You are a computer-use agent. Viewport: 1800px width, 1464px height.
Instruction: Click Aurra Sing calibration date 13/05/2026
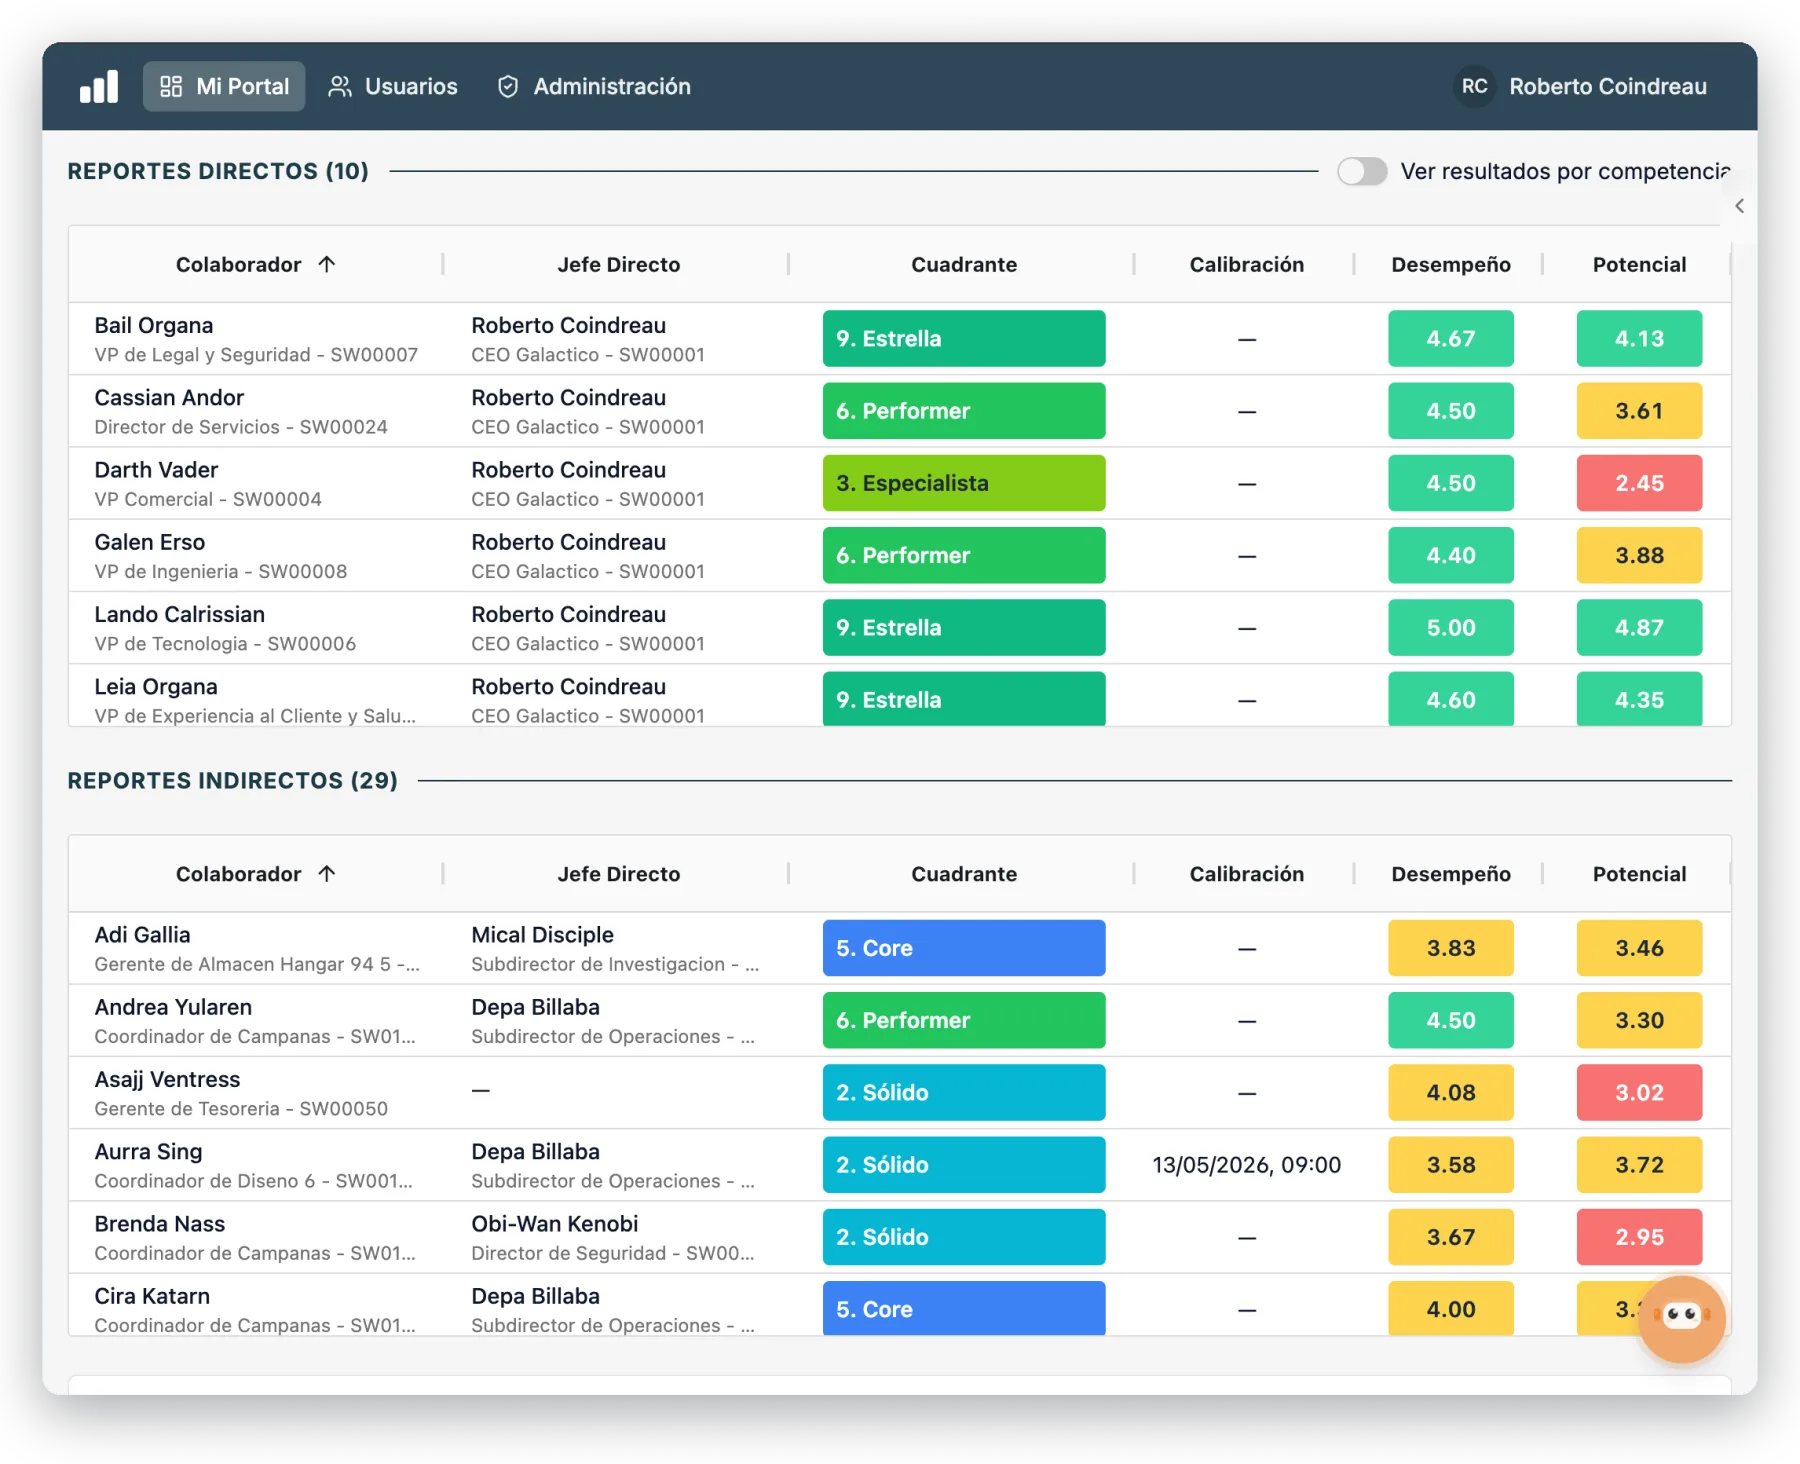(x=1246, y=1165)
